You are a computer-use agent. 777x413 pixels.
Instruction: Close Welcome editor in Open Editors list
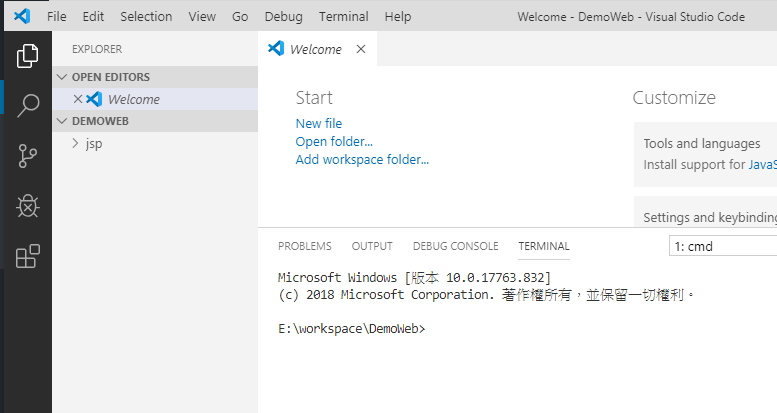[x=78, y=99]
